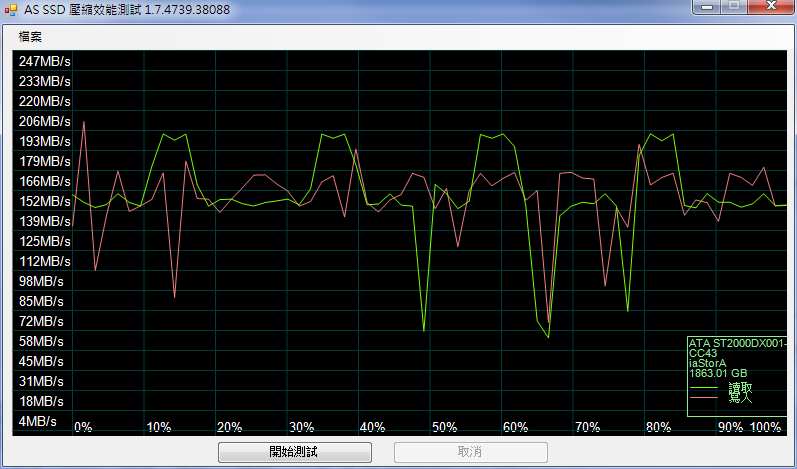Click the ATA ST2000DX001 drive name in legend
Screen dimensions: 797x469
click(x=738, y=344)
